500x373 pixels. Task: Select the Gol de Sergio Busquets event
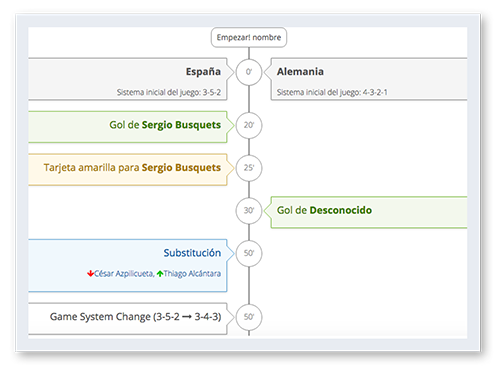(128, 127)
